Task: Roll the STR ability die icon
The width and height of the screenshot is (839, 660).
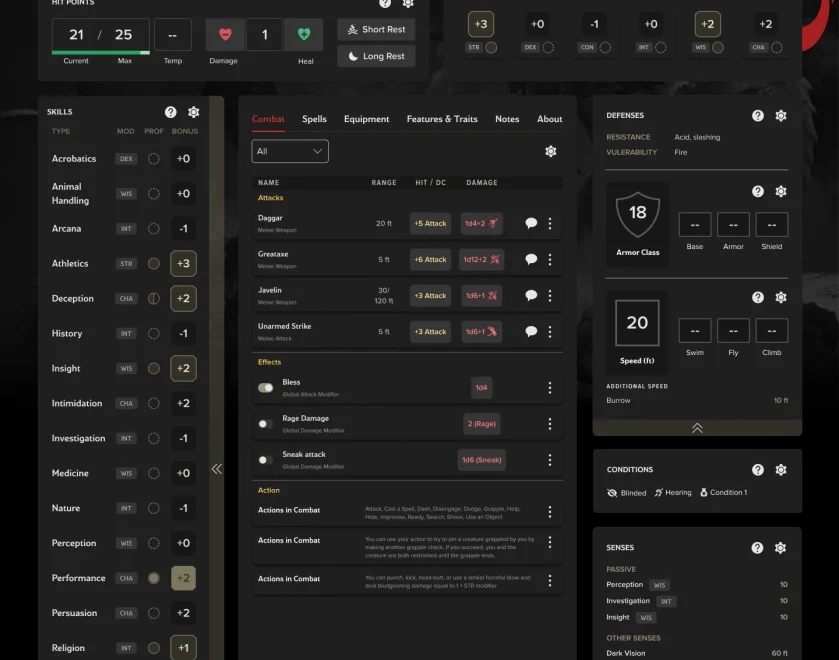Action: 492,46
